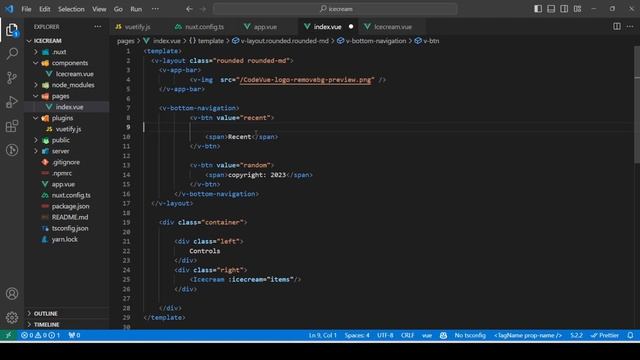Click the VS Code logo icon
This screenshot has height=360, width=640.
[9, 9]
